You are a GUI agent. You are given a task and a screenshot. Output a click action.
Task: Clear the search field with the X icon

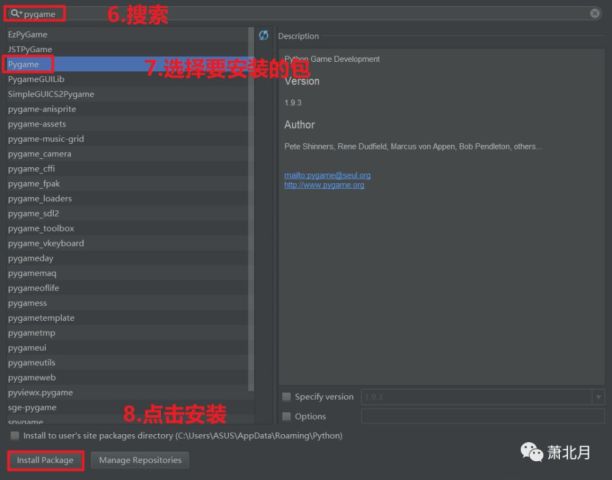click(x=594, y=14)
